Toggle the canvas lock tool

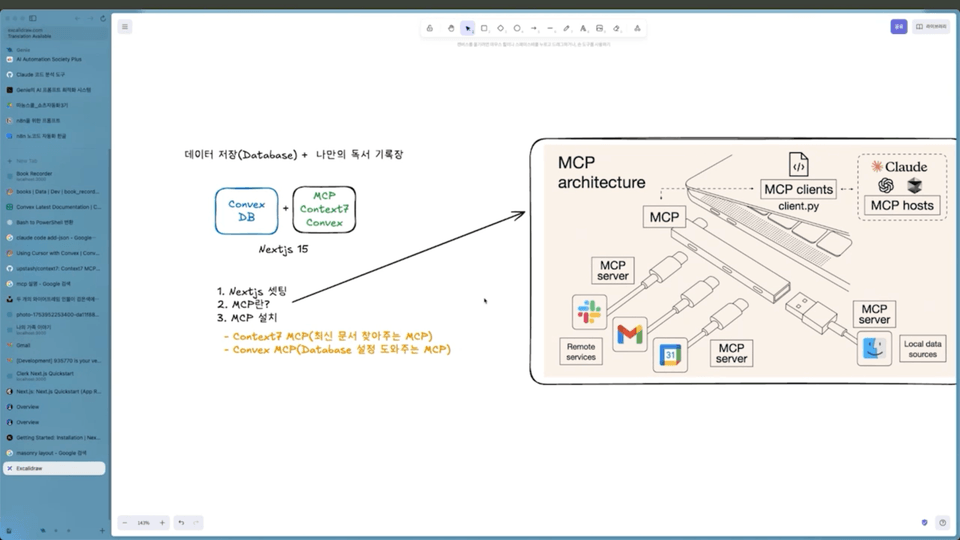coord(430,28)
